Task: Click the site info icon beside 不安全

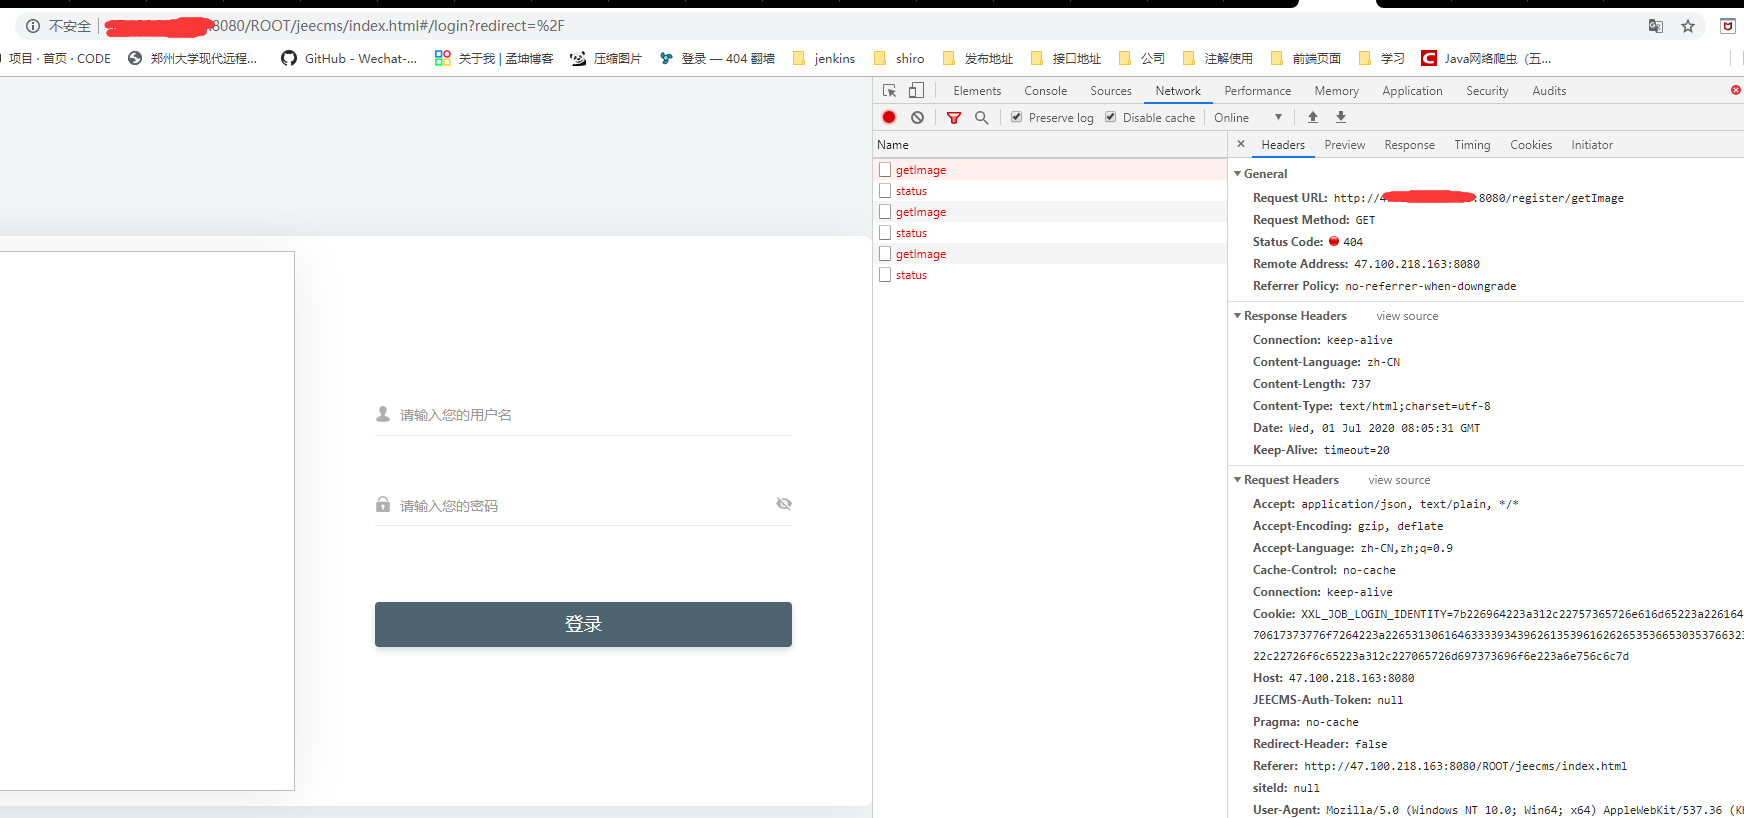Action: (33, 26)
